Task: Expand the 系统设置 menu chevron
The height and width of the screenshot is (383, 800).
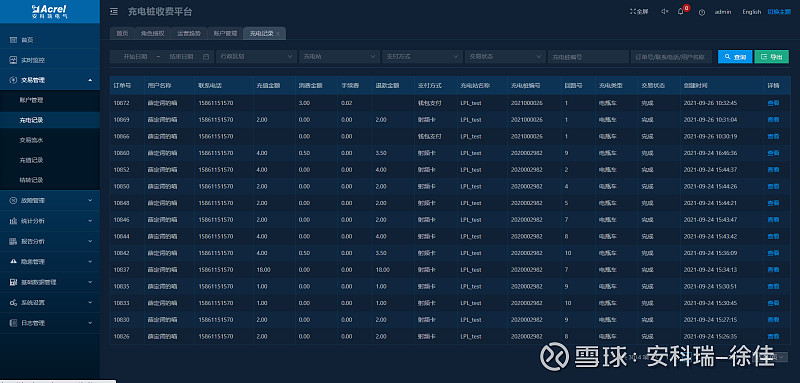Action: pos(90,302)
